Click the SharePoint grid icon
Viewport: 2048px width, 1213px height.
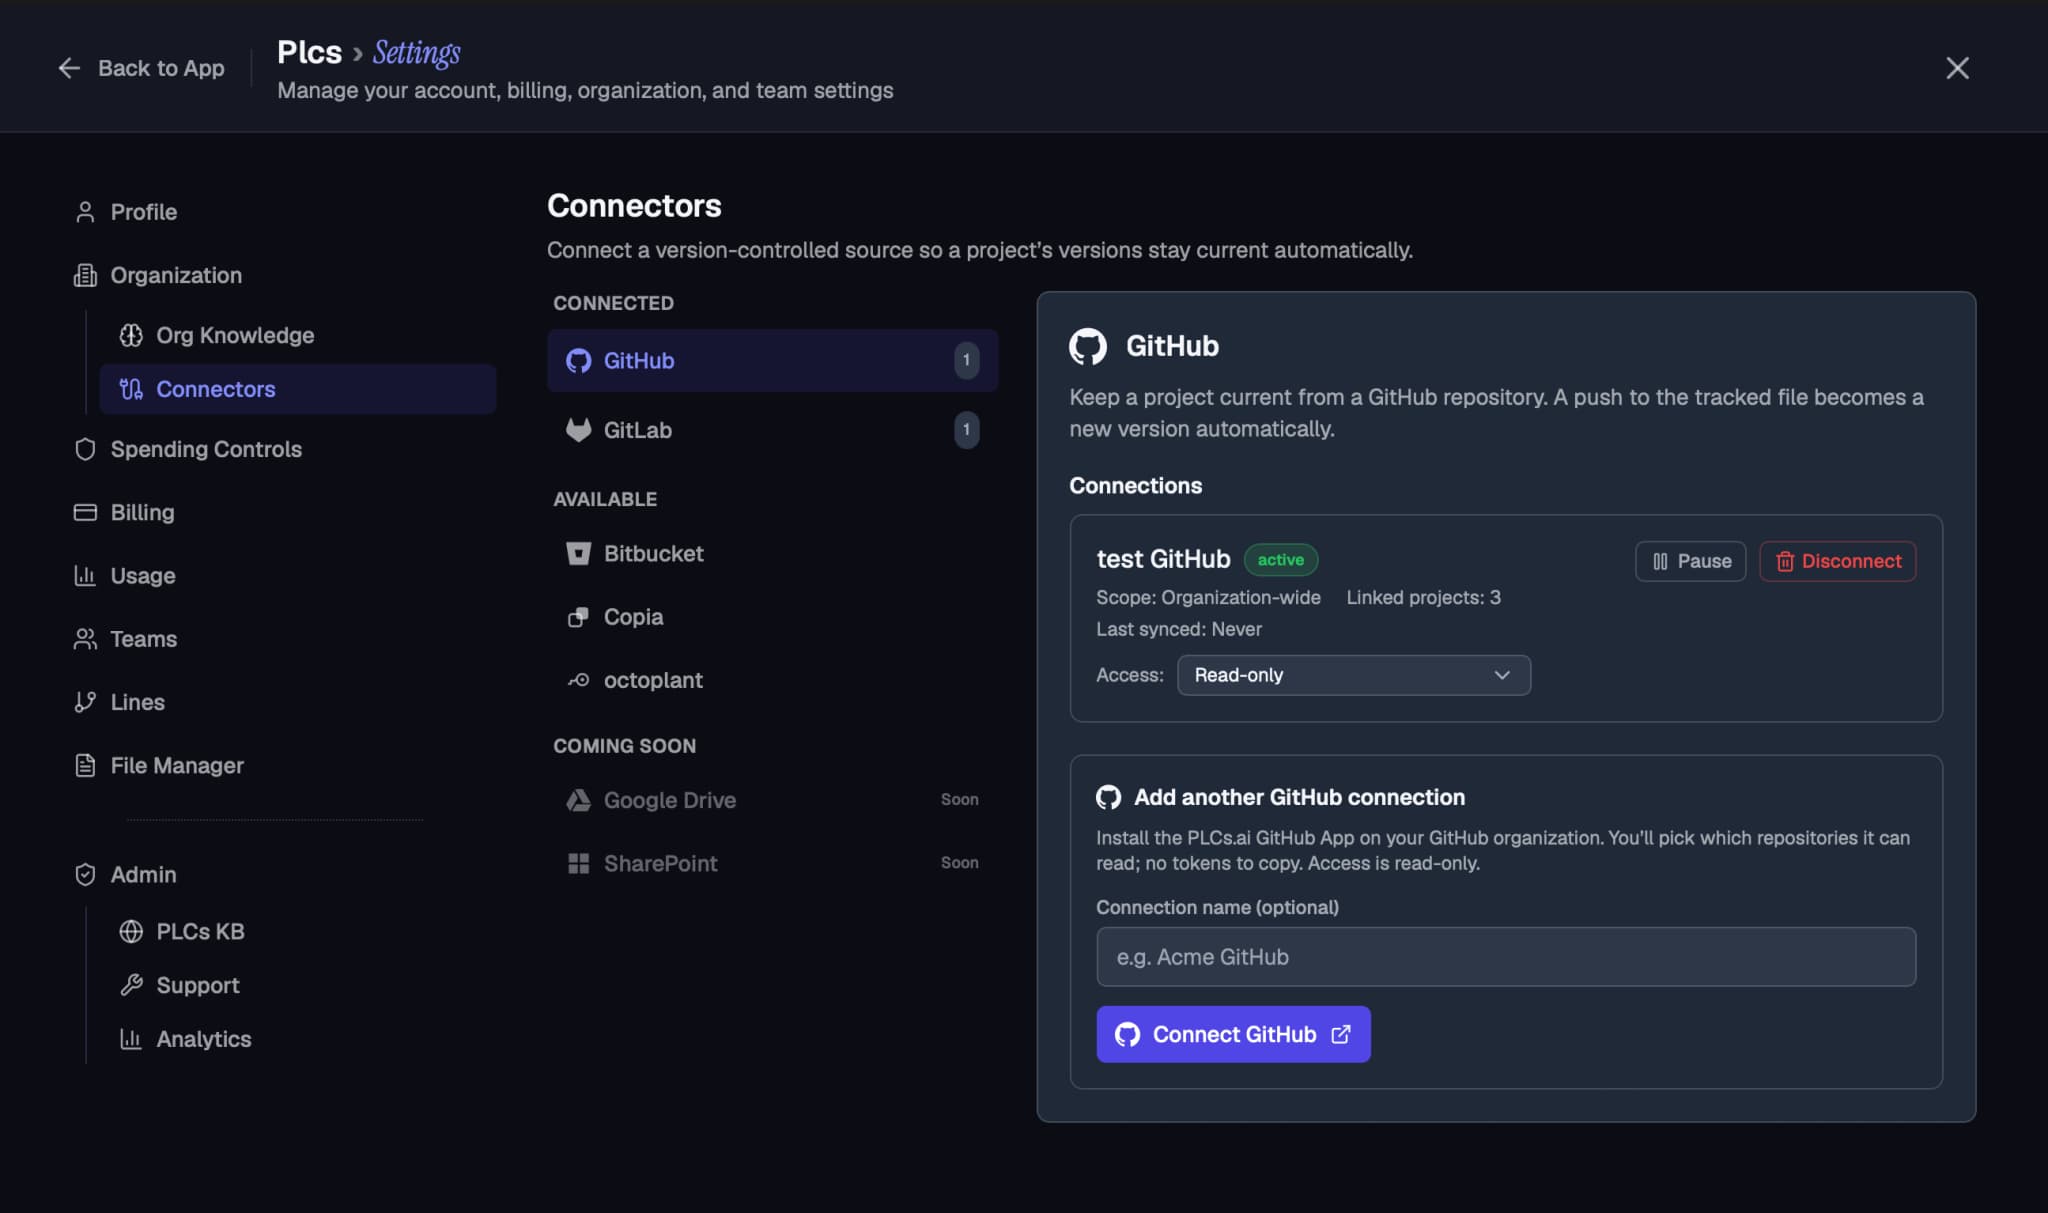(x=578, y=863)
